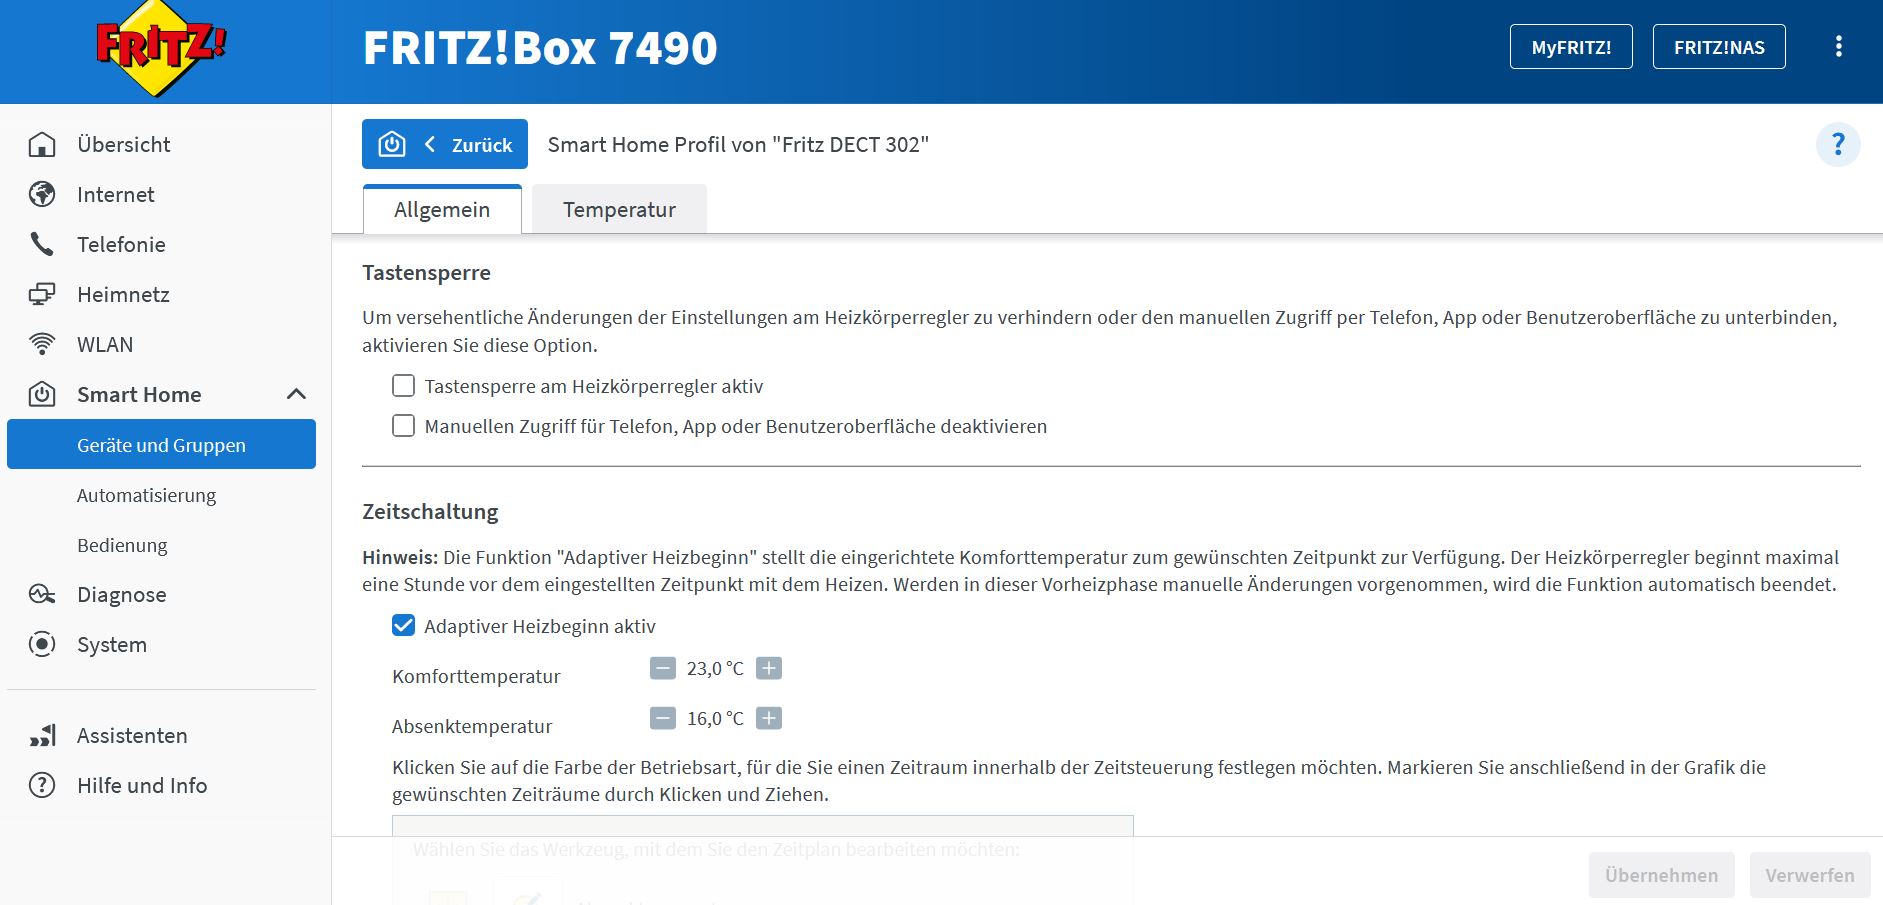Open the FRITZ!NAS button
Image resolution: width=1883 pixels, height=905 pixels.
pos(1719,47)
